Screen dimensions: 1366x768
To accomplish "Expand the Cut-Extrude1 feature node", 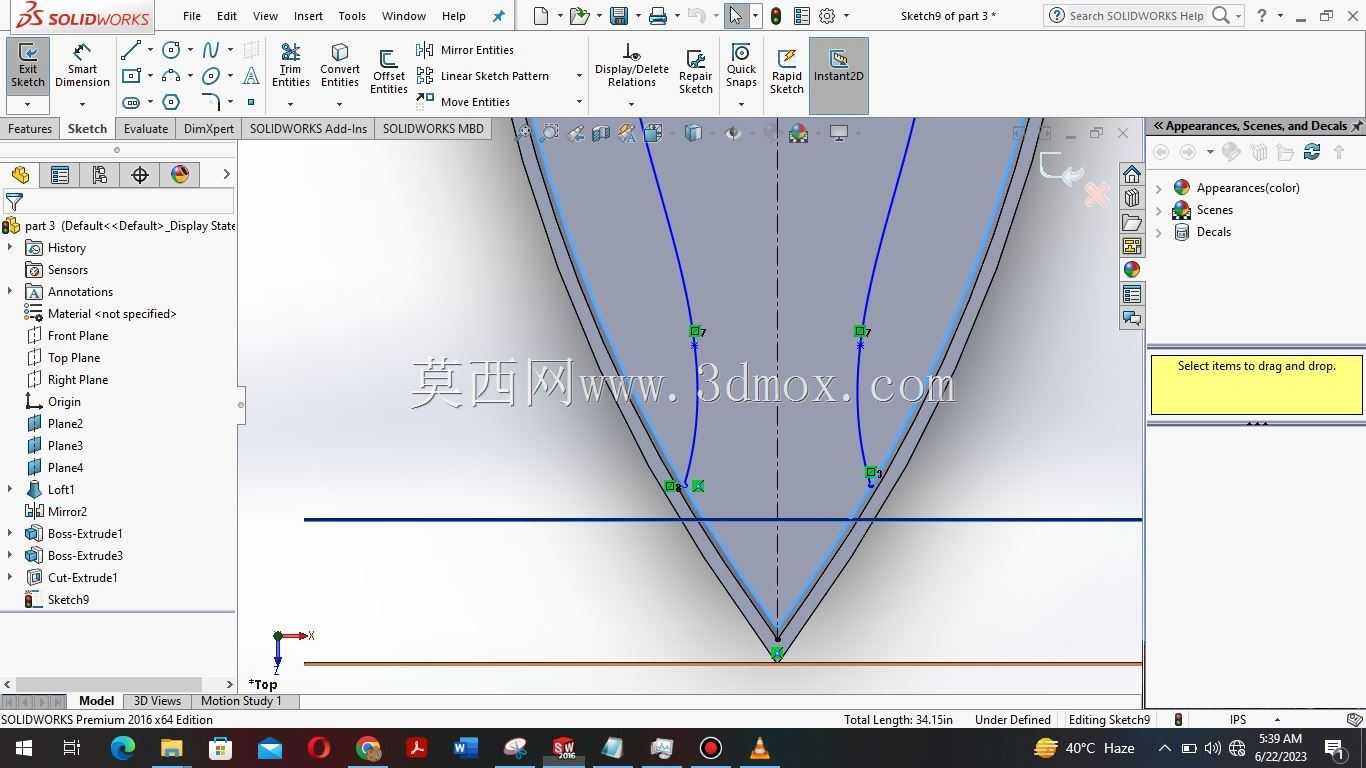I will pyautogui.click(x=10, y=578).
